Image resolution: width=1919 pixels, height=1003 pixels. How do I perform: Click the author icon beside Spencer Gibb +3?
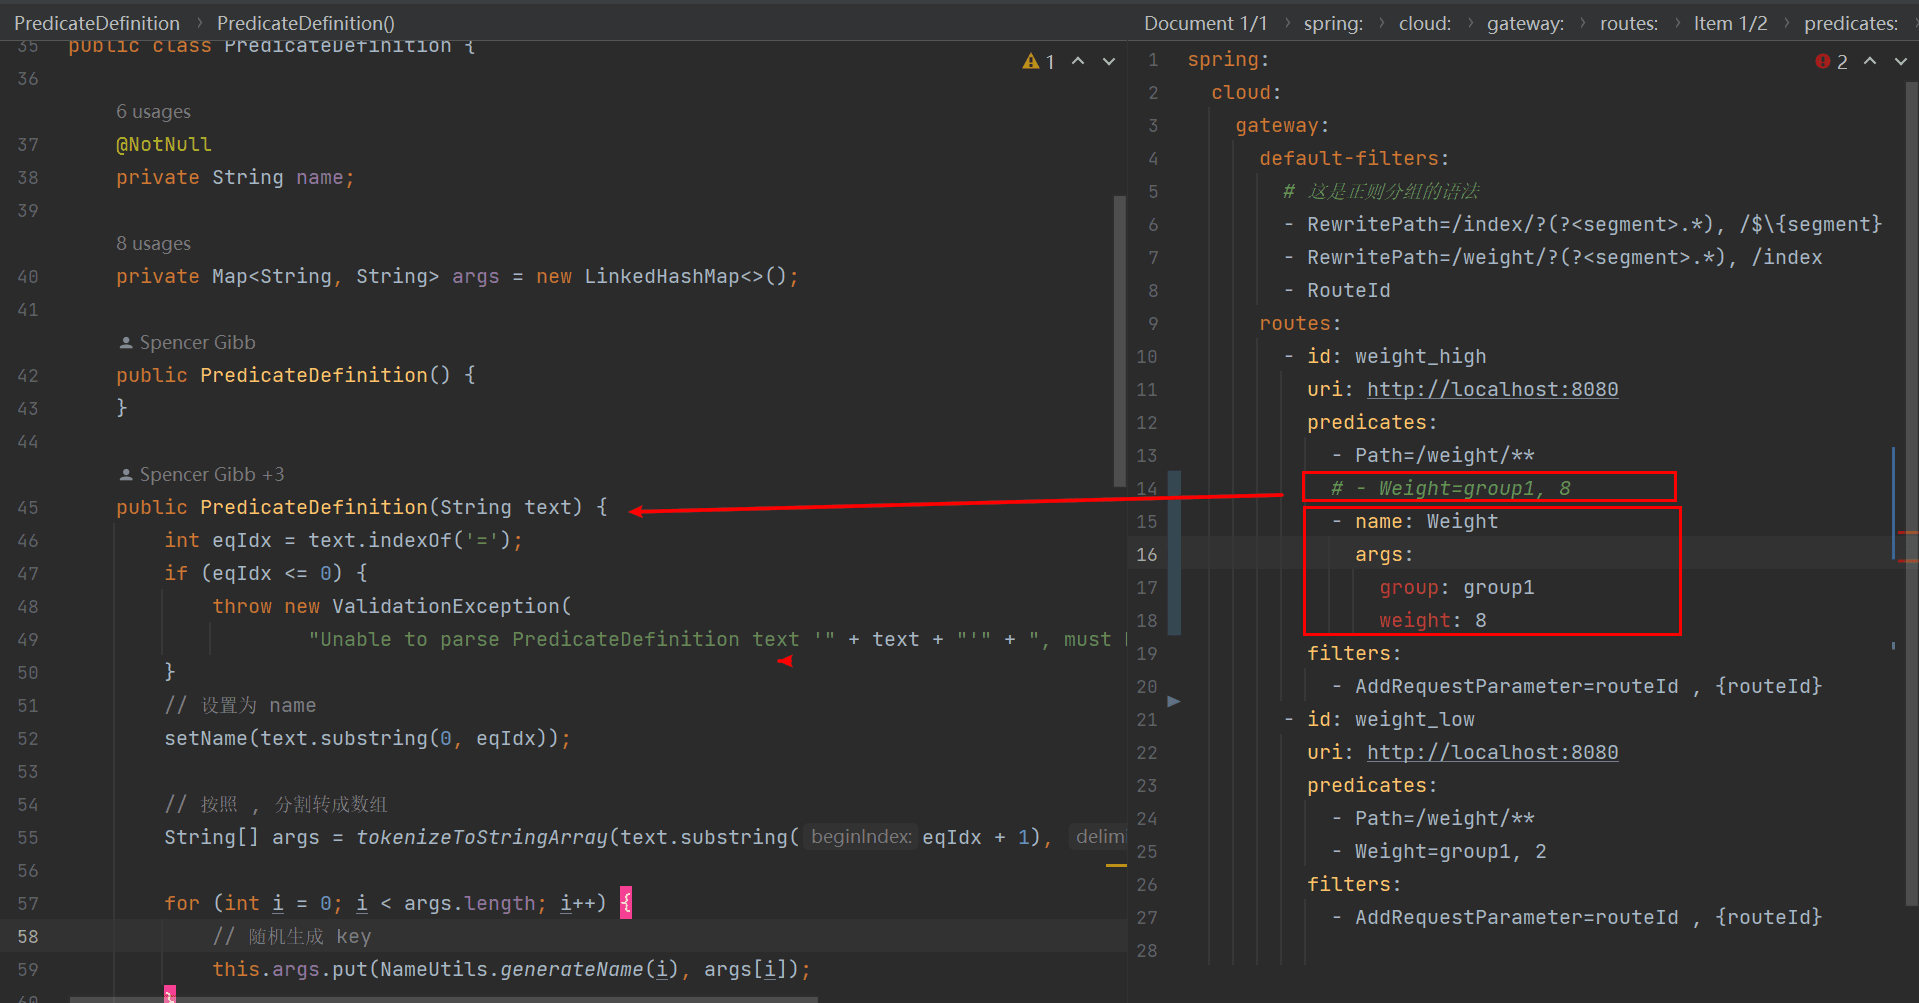[x=126, y=475]
